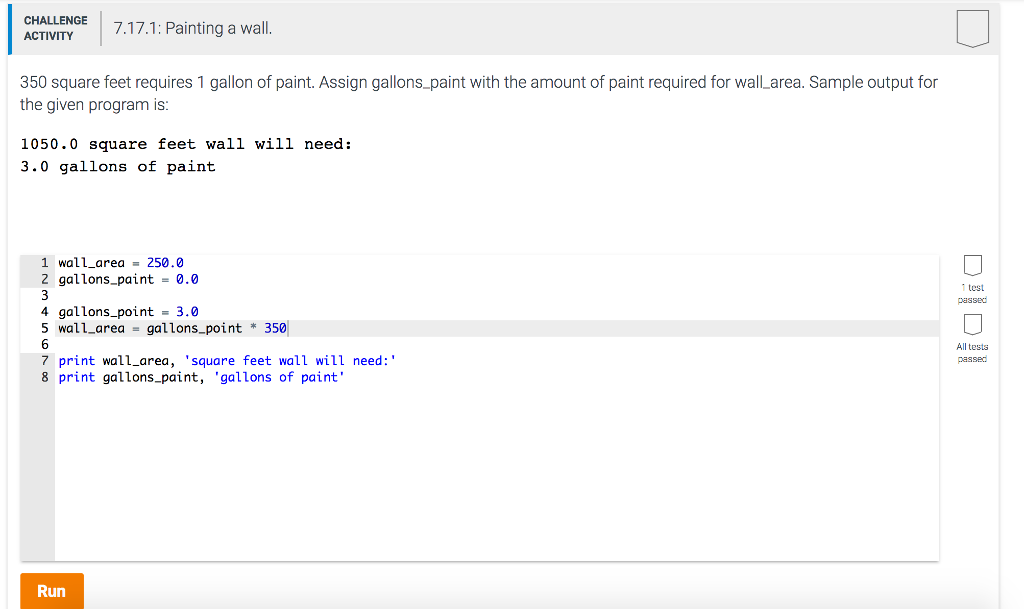Image resolution: width=1024 pixels, height=609 pixels.
Task: Select line number 1 in the gutter
Action: tap(42, 262)
